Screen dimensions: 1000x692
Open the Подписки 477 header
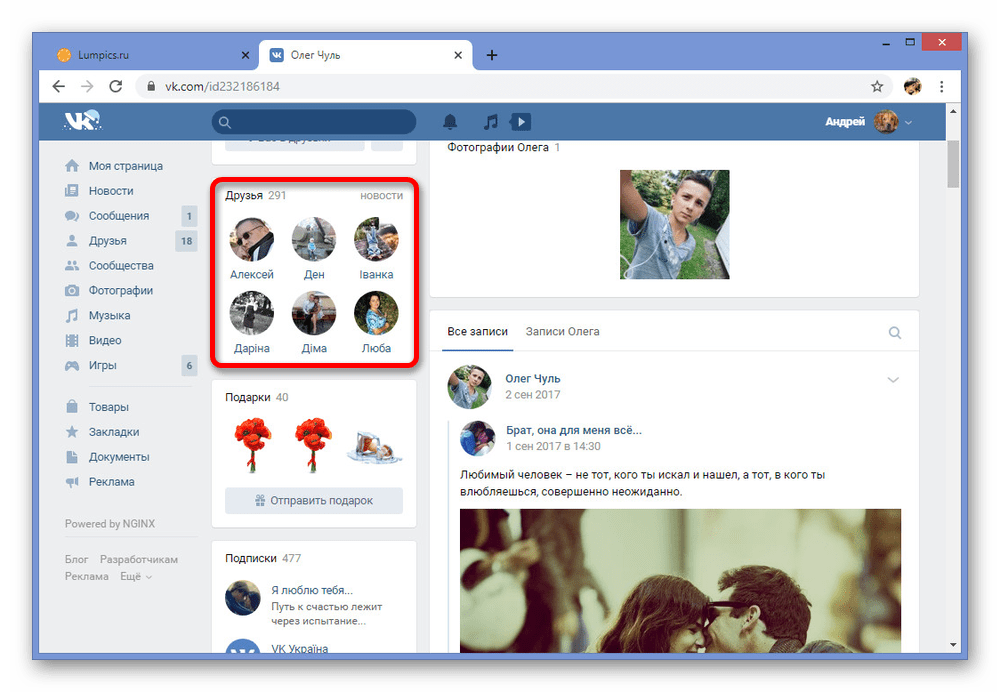[263, 558]
